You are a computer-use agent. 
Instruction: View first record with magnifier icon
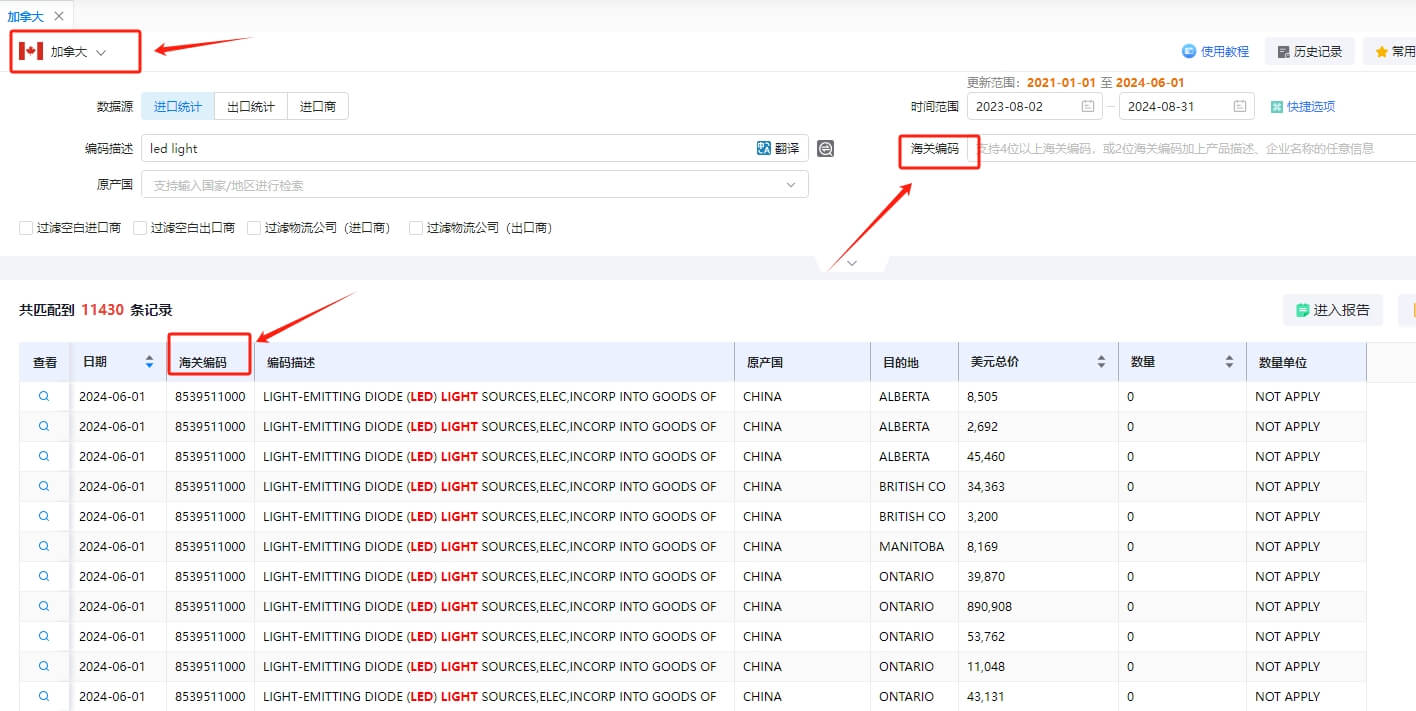pyautogui.click(x=44, y=396)
